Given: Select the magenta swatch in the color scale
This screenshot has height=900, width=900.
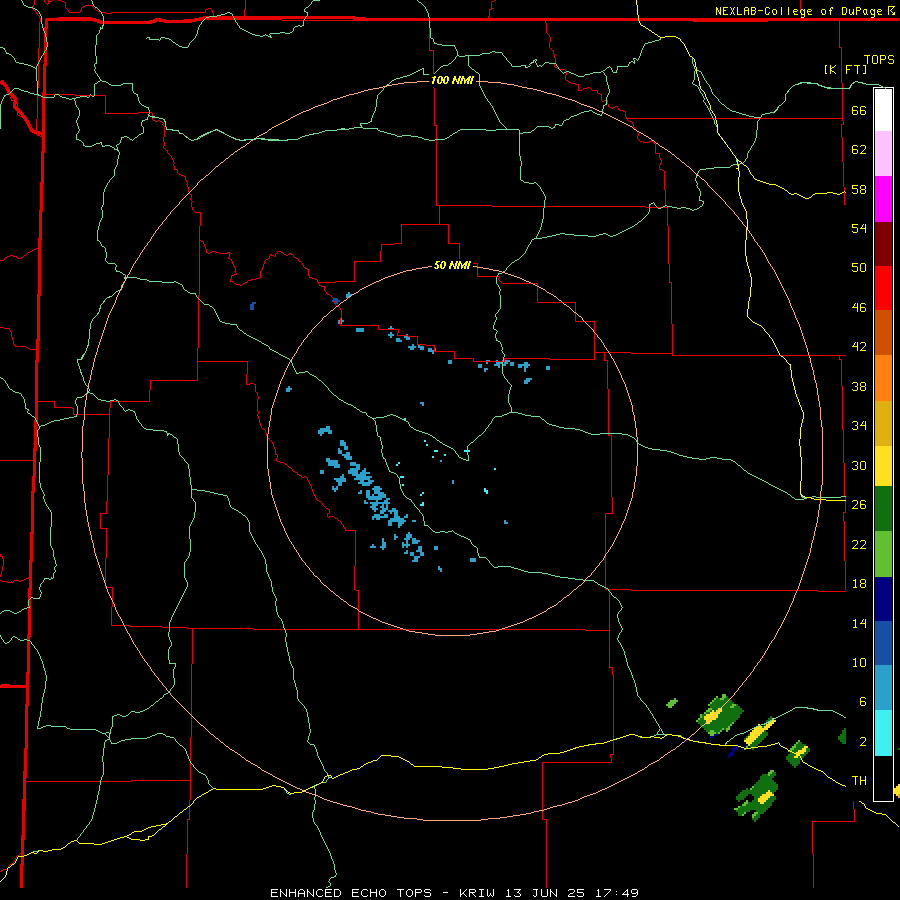Looking at the screenshot, I should point(883,199).
